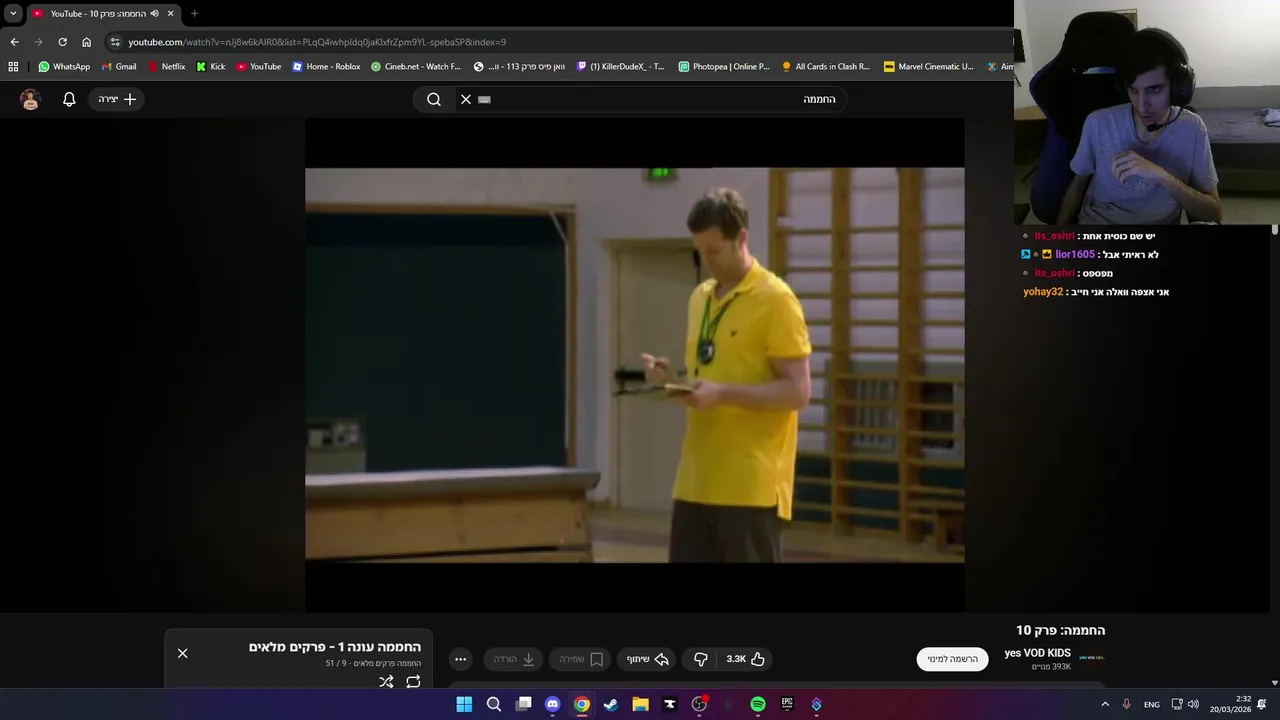Open the Windows Start menu
Screen dimensions: 1280x720
[464, 704]
